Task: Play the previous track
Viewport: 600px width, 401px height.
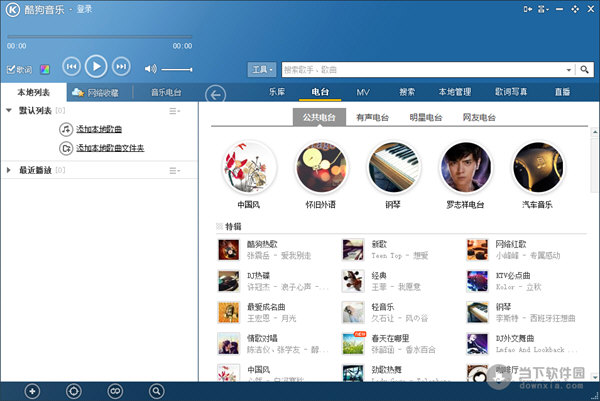Action: (x=72, y=67)
